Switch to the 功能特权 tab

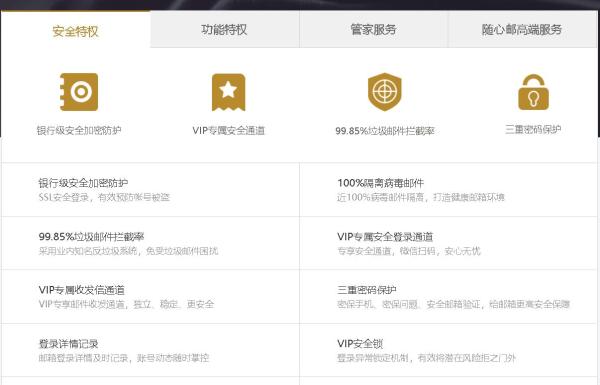click(x=225, y=29)
